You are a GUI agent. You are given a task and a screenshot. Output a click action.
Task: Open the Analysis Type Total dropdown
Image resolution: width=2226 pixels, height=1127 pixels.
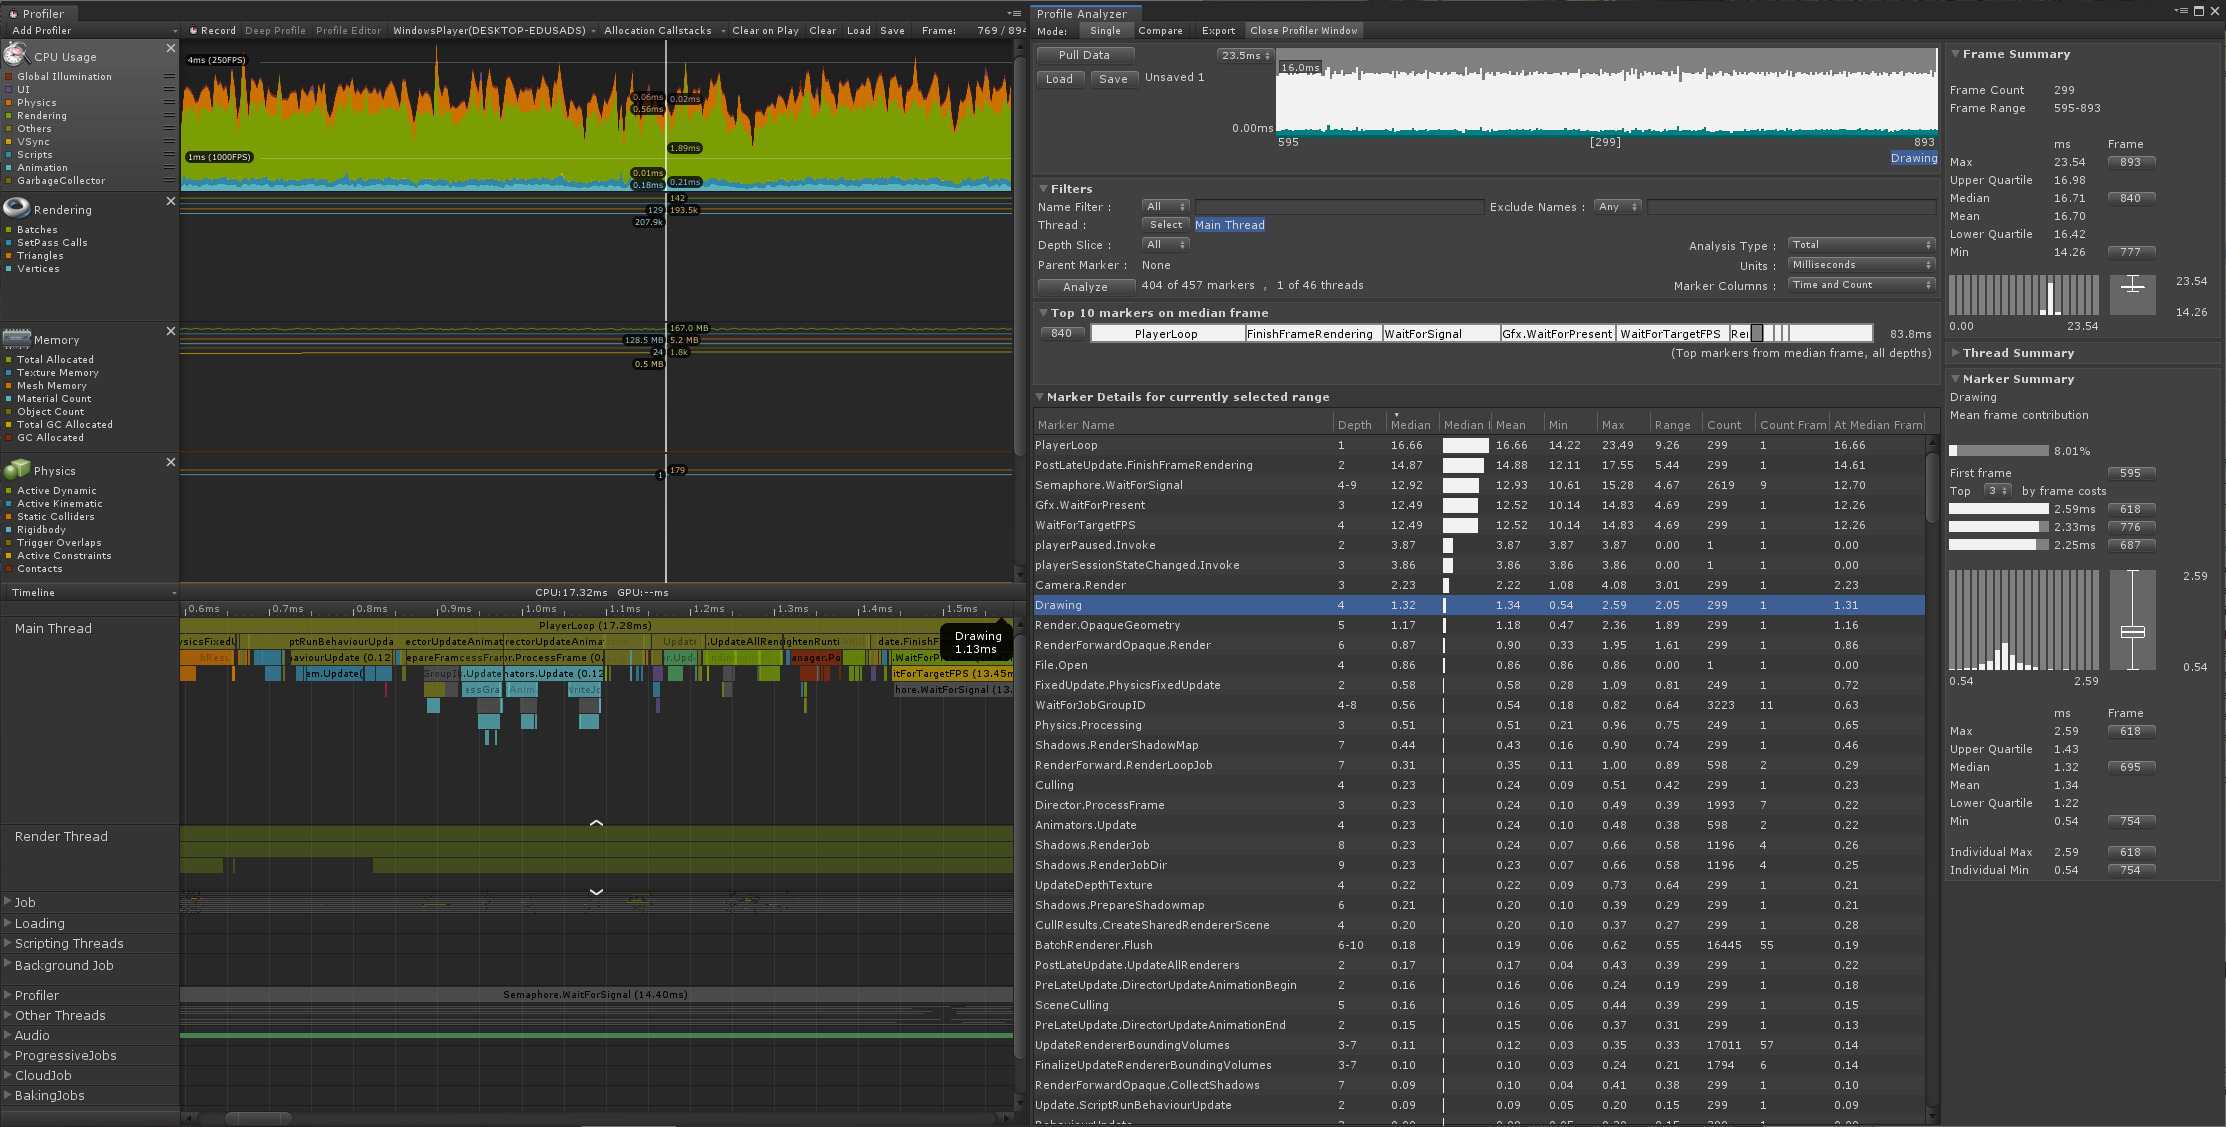click(1862, 245)
